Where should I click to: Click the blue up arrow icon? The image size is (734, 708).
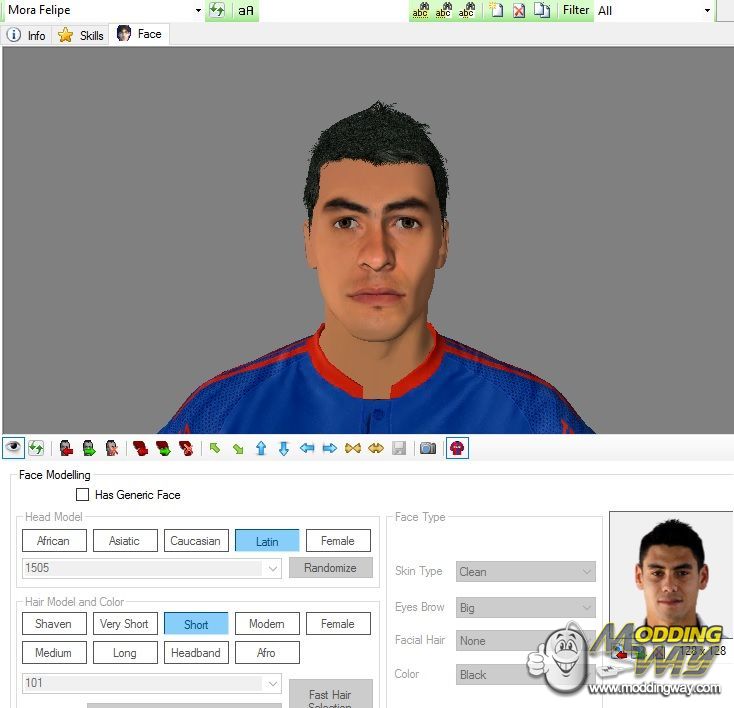coord(261,448)
